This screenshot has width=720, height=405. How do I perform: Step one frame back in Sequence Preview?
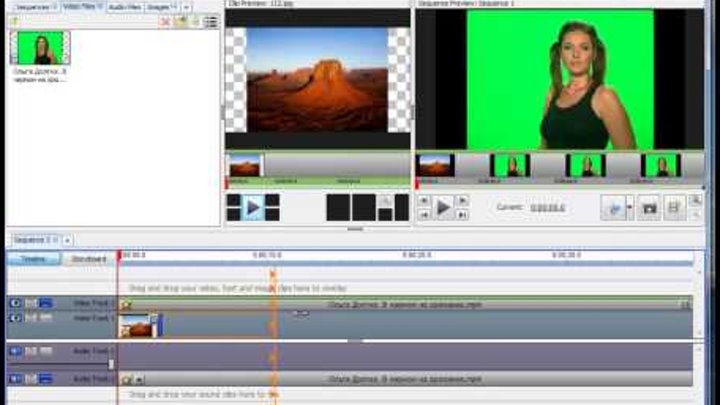point(424,201)
